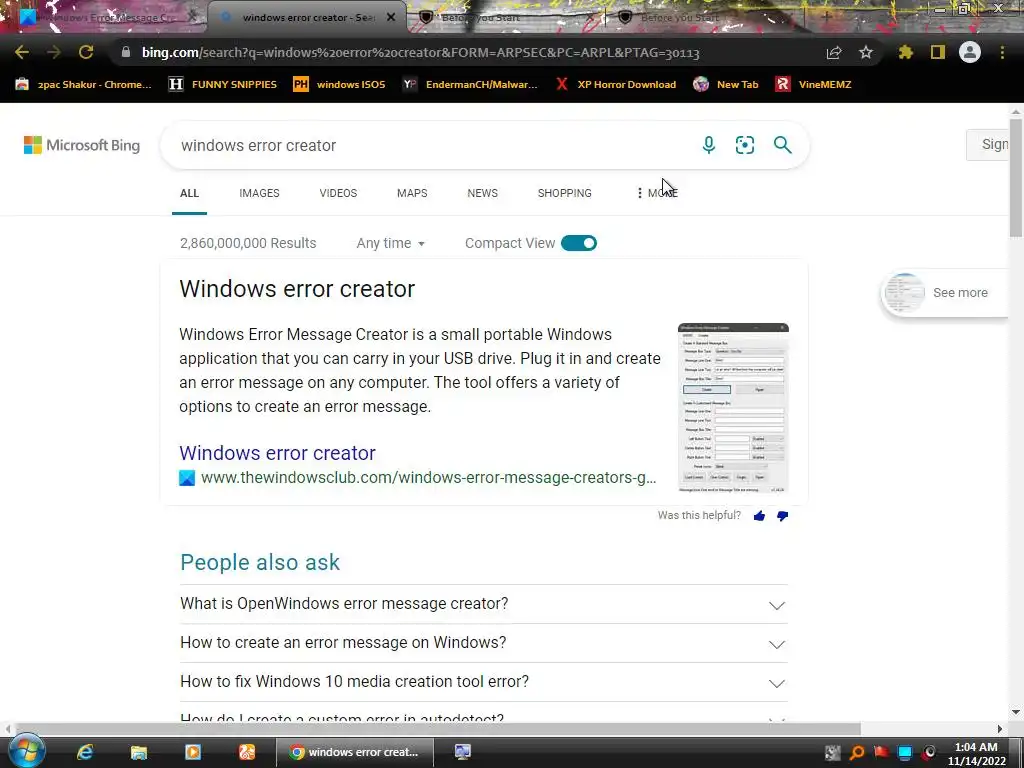Open thewindowsclub.com URL link

pyautogui.click(x=428, y=477)
